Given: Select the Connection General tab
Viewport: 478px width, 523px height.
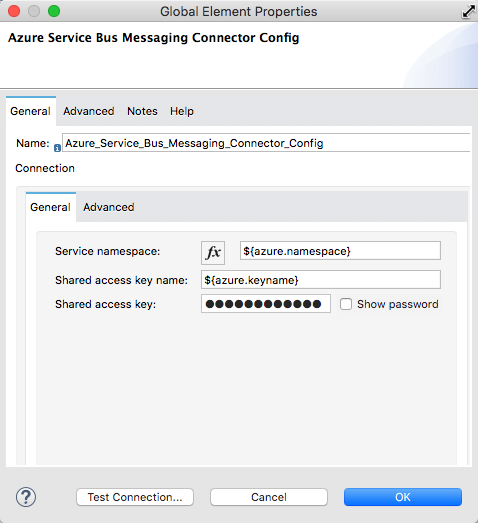Looking at the screenshot, I should point(51,207).
